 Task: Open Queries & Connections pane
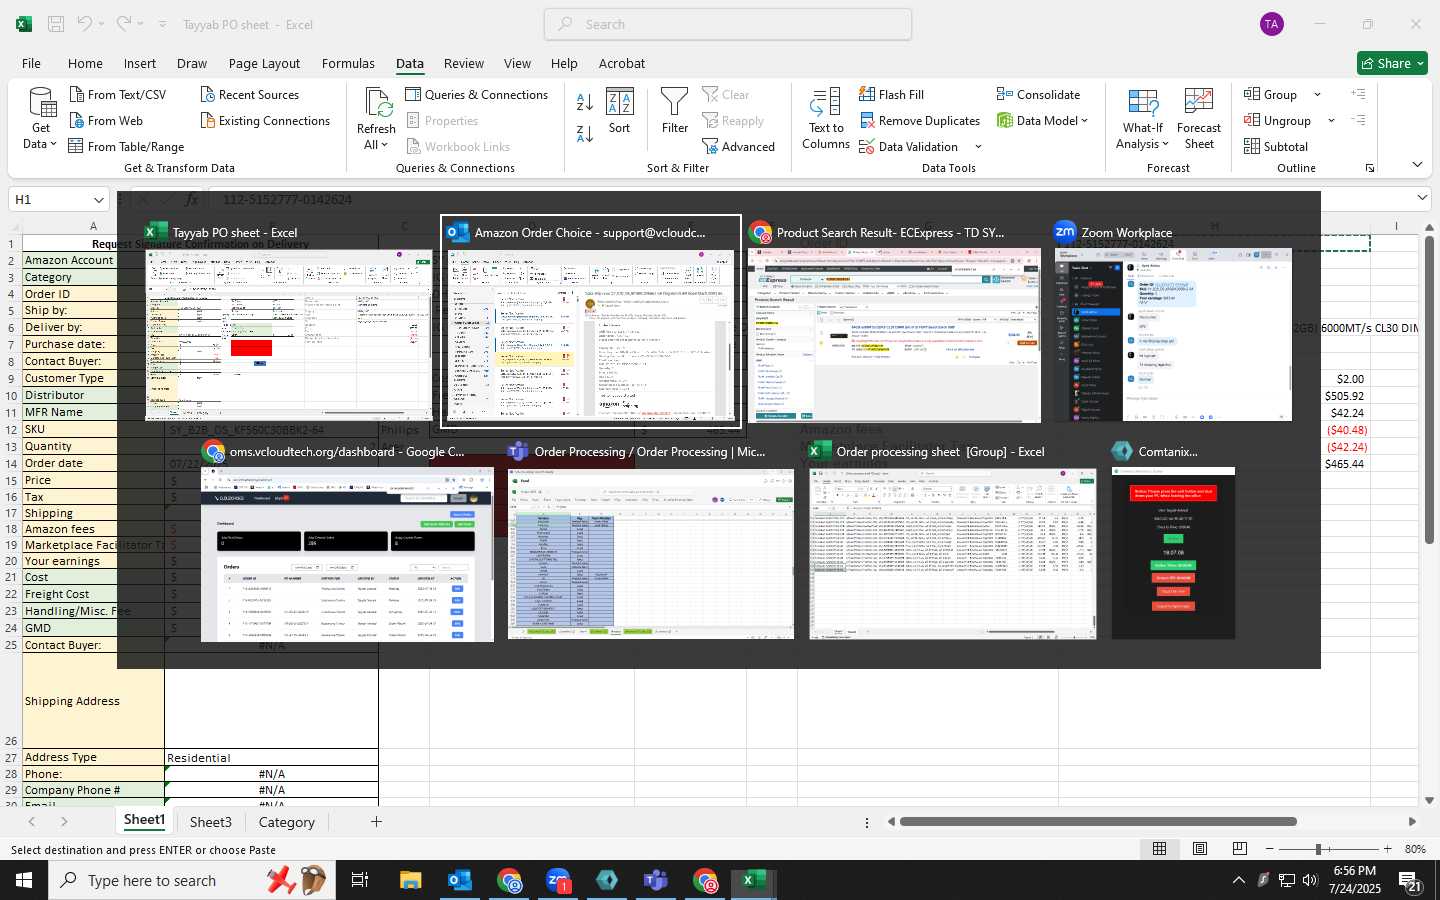click(x=476, y=94)
